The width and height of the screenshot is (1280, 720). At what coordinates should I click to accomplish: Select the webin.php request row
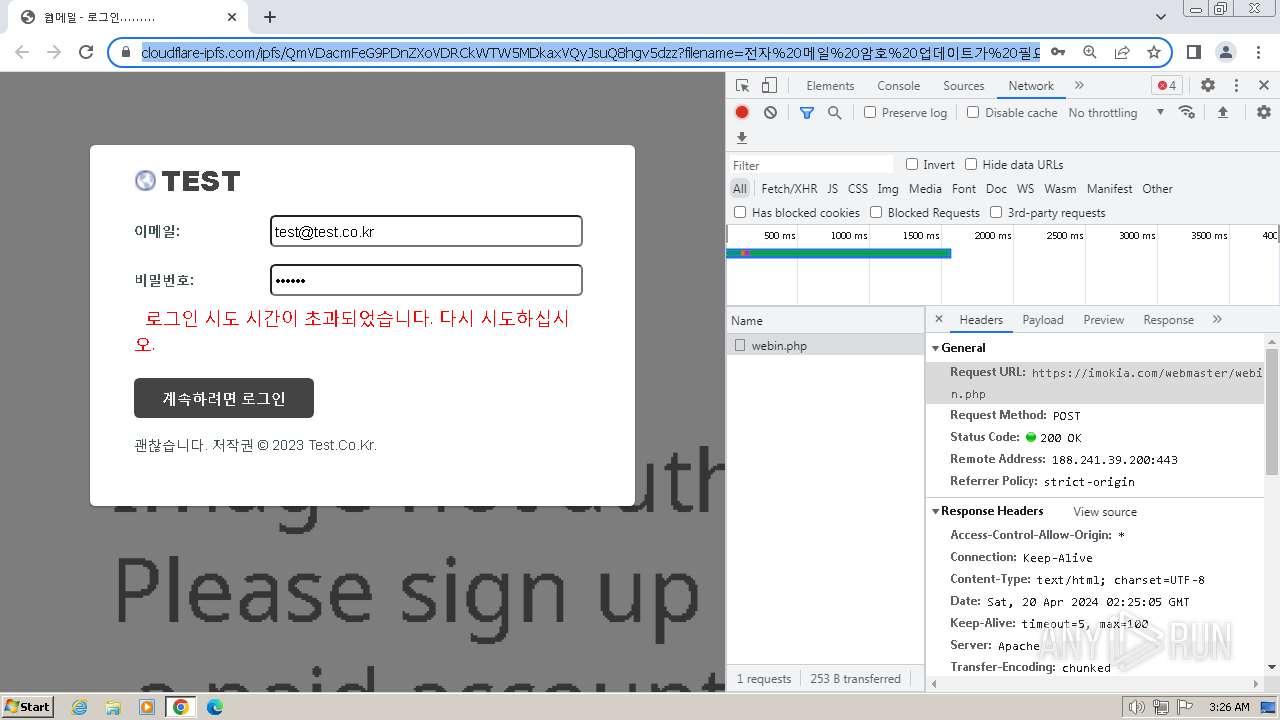pyautogui.click(x=825, y=345)
